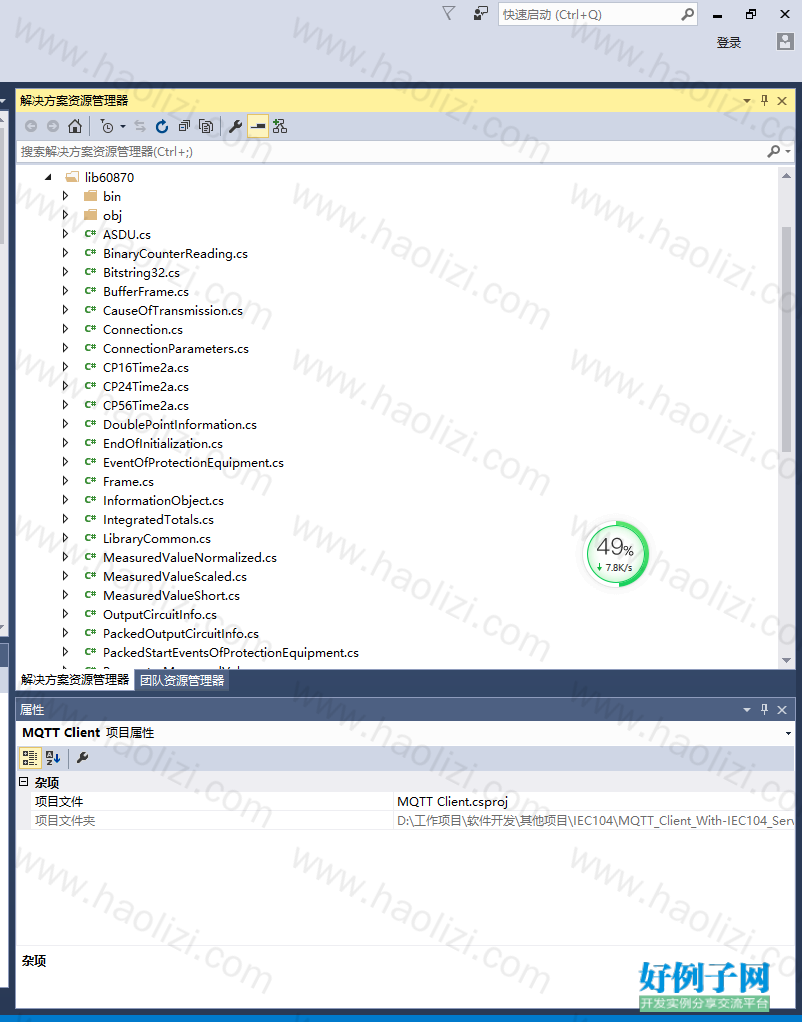This screenshot has height=1022, width=802.
Task: Expand the obj folder
Action: tap(65, 214)
